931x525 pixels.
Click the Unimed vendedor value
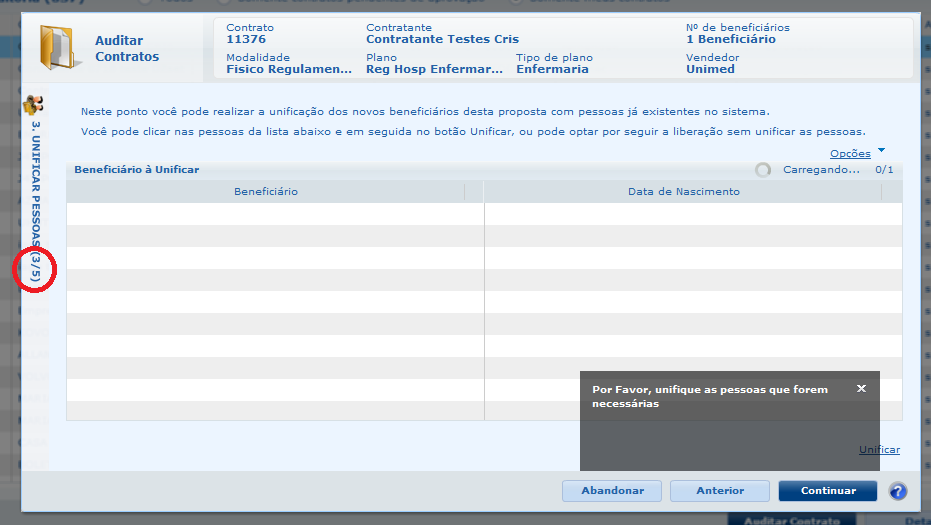coord(710,69)
